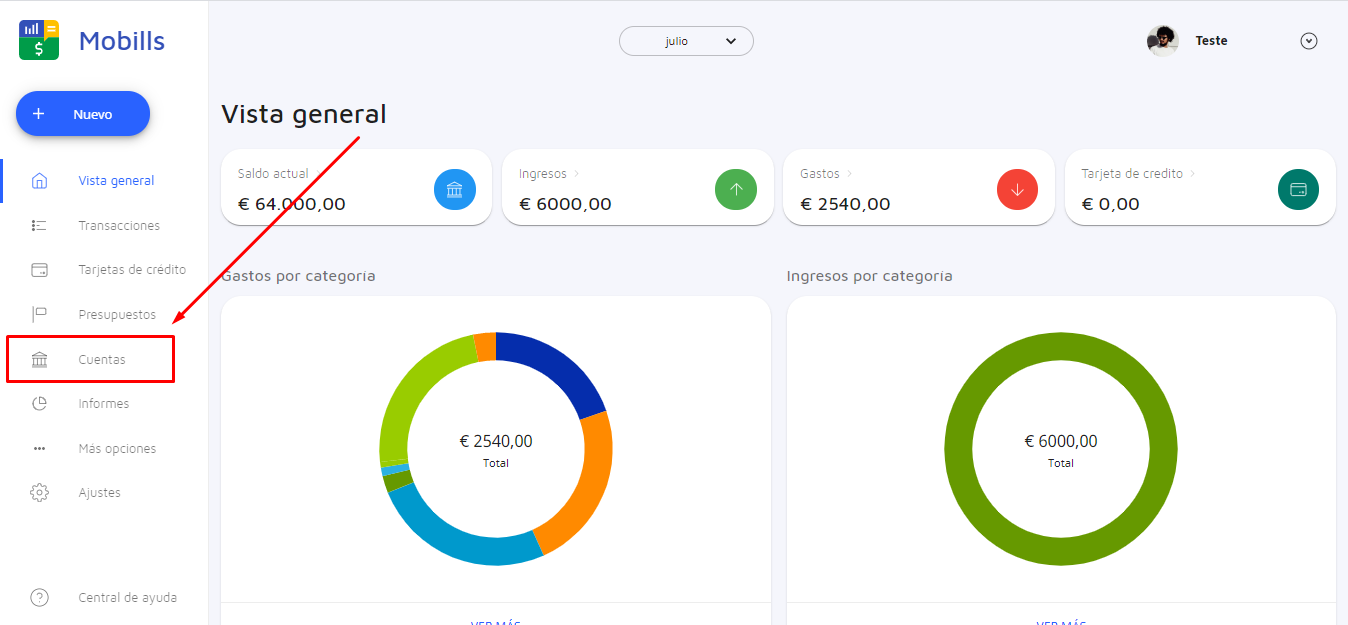Click the green up-arrow Ingresos icon
The image size is (1348, 625).
736,190
